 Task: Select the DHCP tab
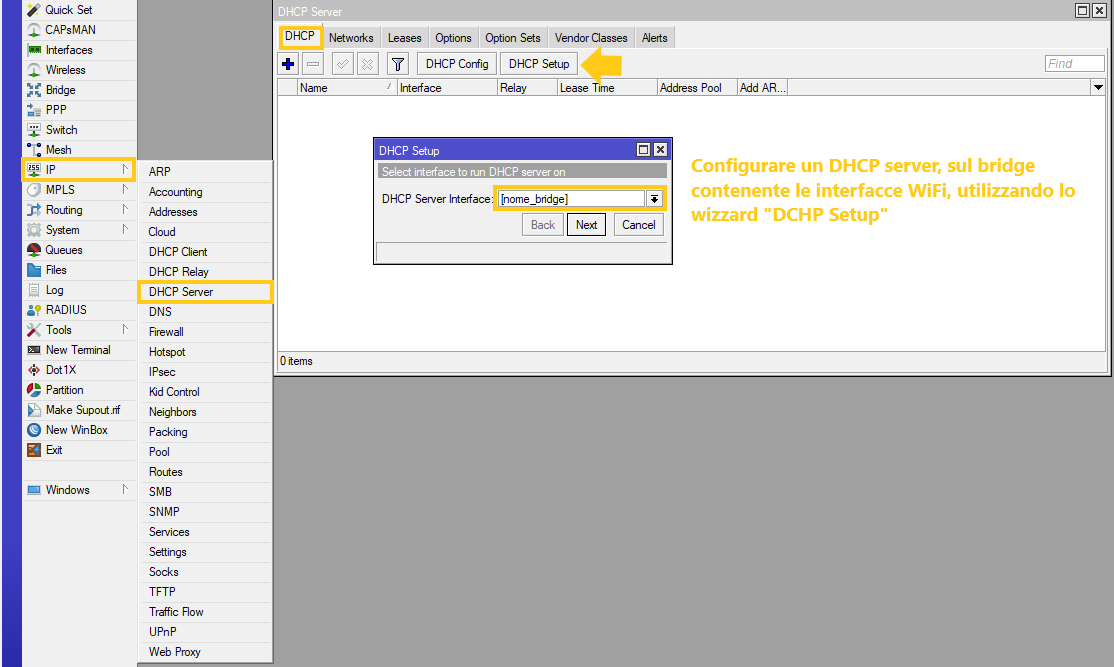(300, 36)
